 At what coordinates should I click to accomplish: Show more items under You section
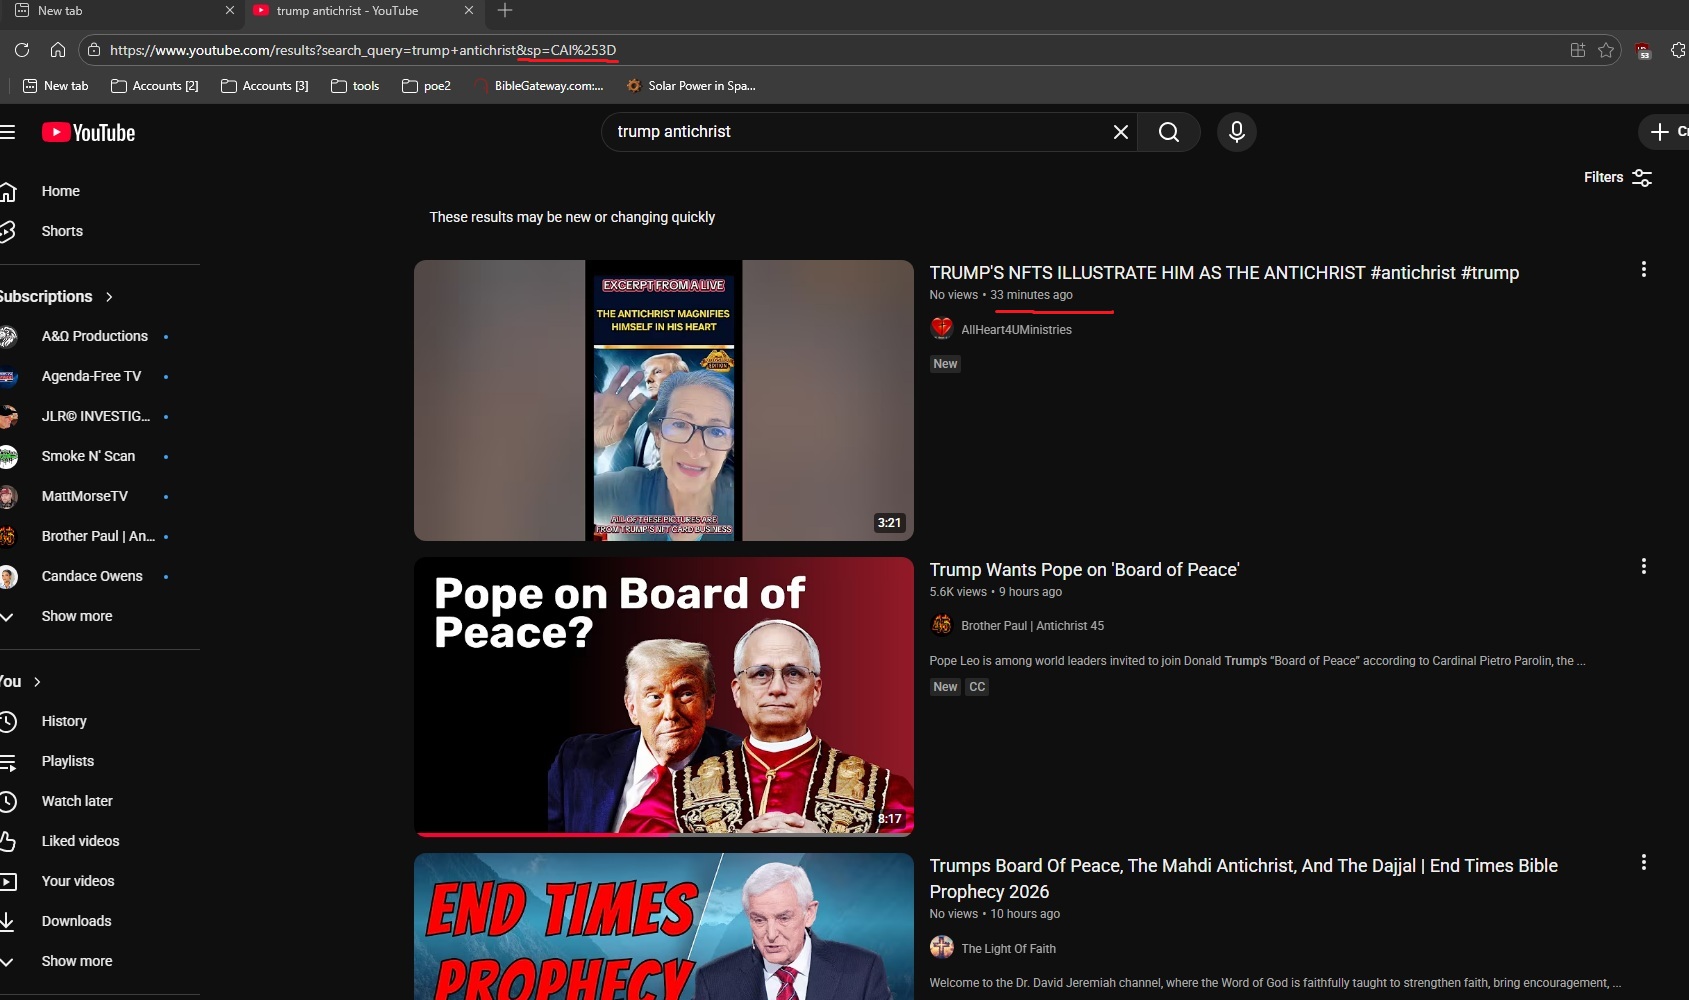point(77,961)
